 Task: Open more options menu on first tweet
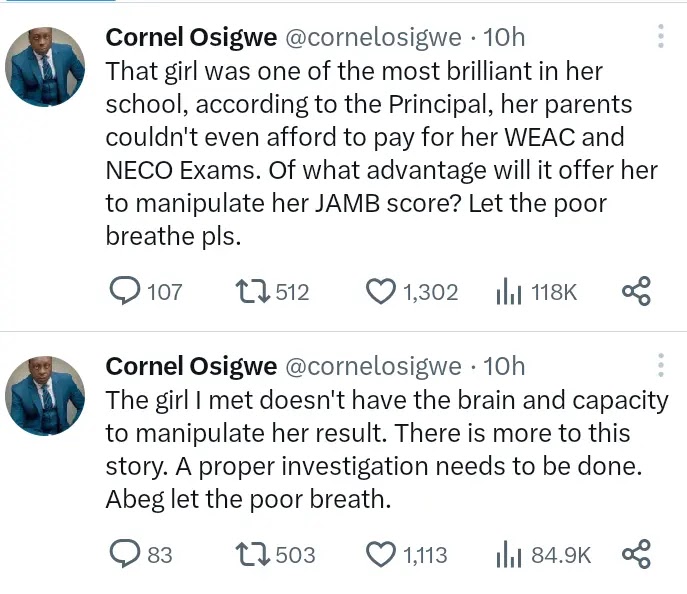pos(660,37)
